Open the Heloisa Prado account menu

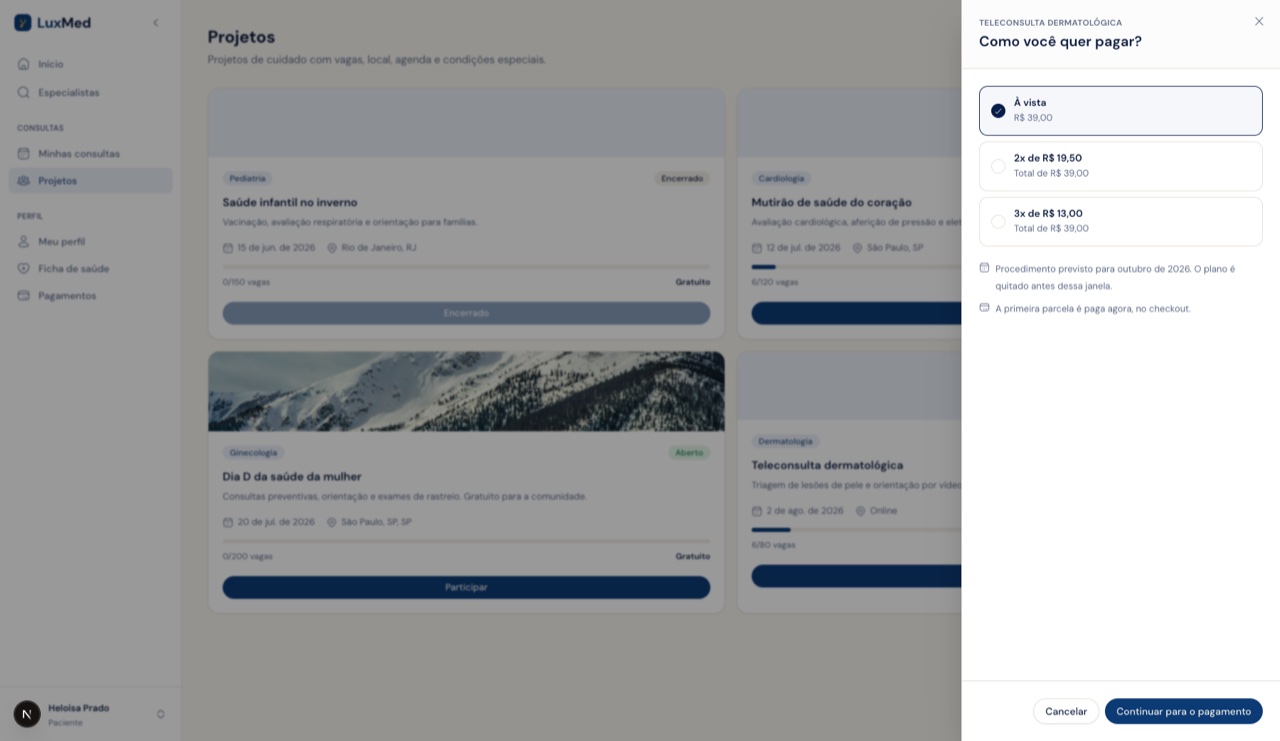coord(91,714)
